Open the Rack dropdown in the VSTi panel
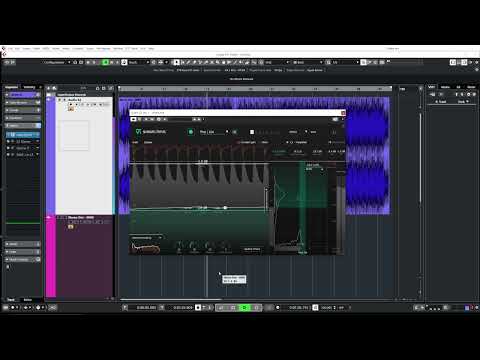Viewport: 480px width, 360px height. 463,102
